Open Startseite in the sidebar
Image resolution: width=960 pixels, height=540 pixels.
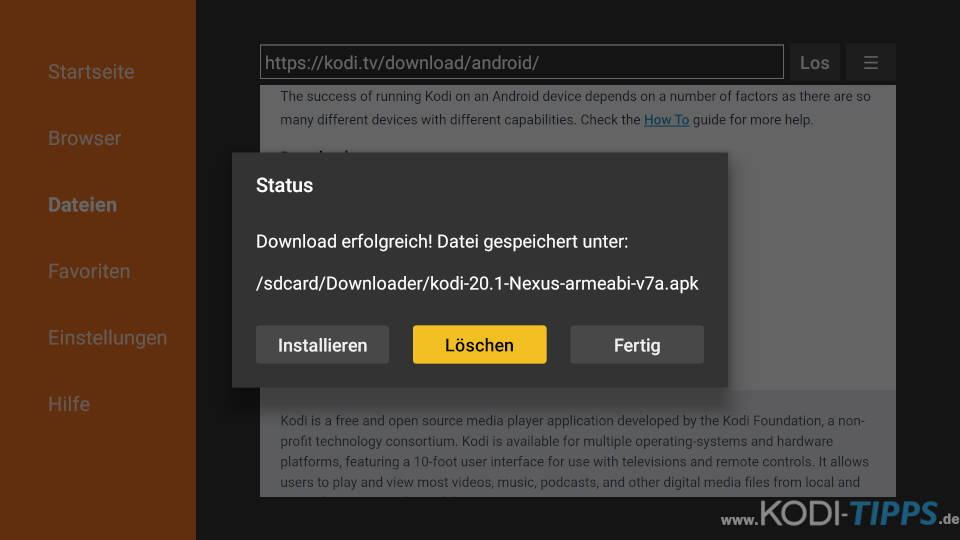pos(91,72)
